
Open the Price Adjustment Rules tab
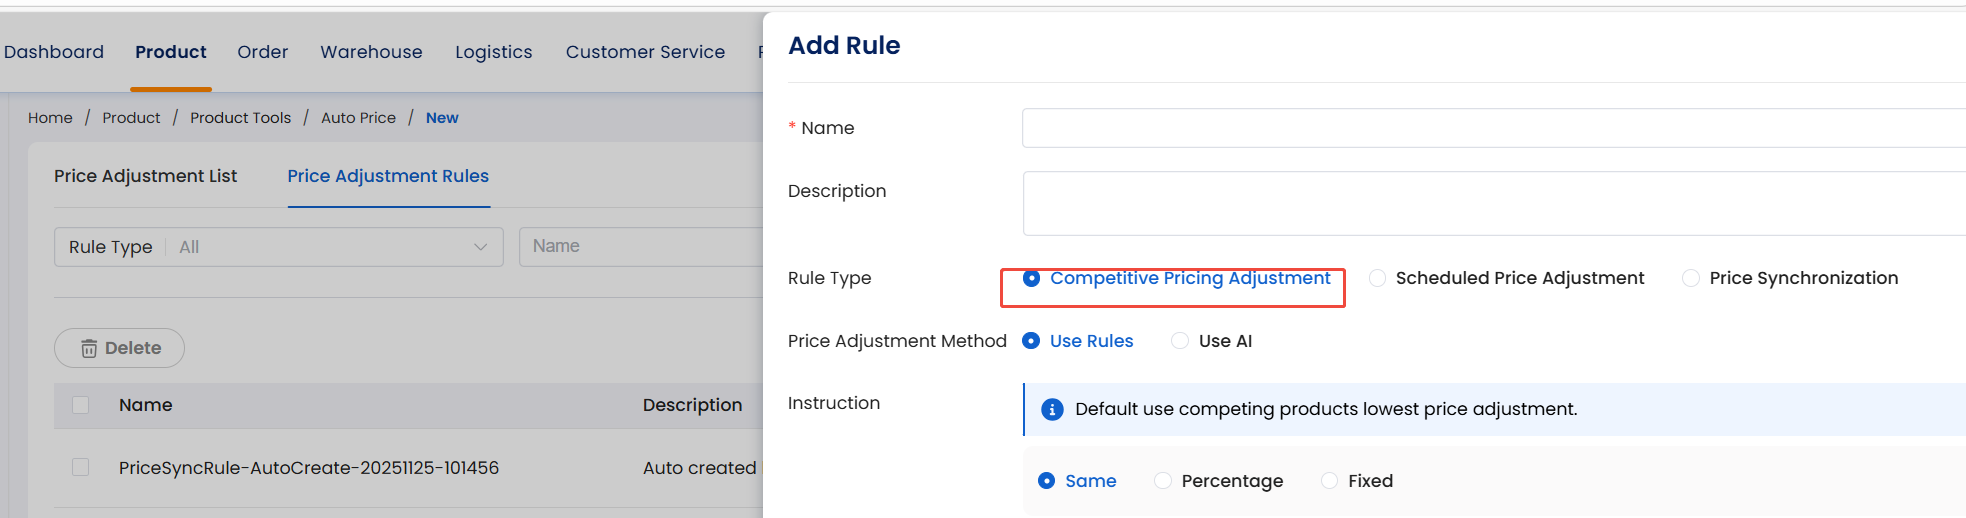388,176
